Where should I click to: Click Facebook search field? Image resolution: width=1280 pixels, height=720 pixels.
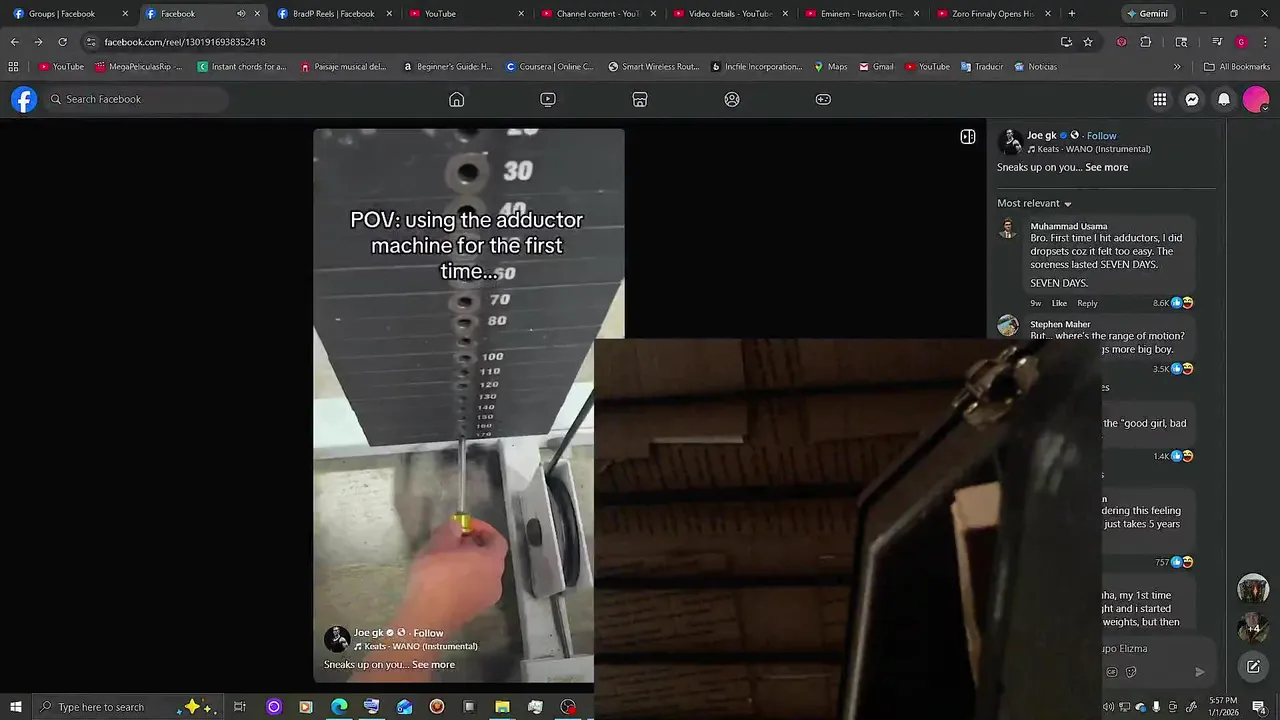click(137, 99)
